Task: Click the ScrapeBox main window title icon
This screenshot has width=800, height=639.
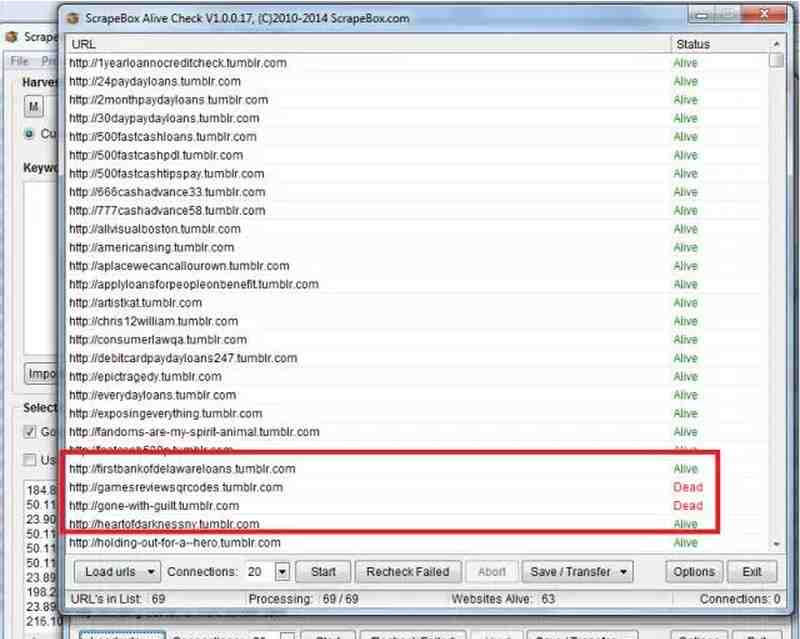Action: click(x=12, y=37)
